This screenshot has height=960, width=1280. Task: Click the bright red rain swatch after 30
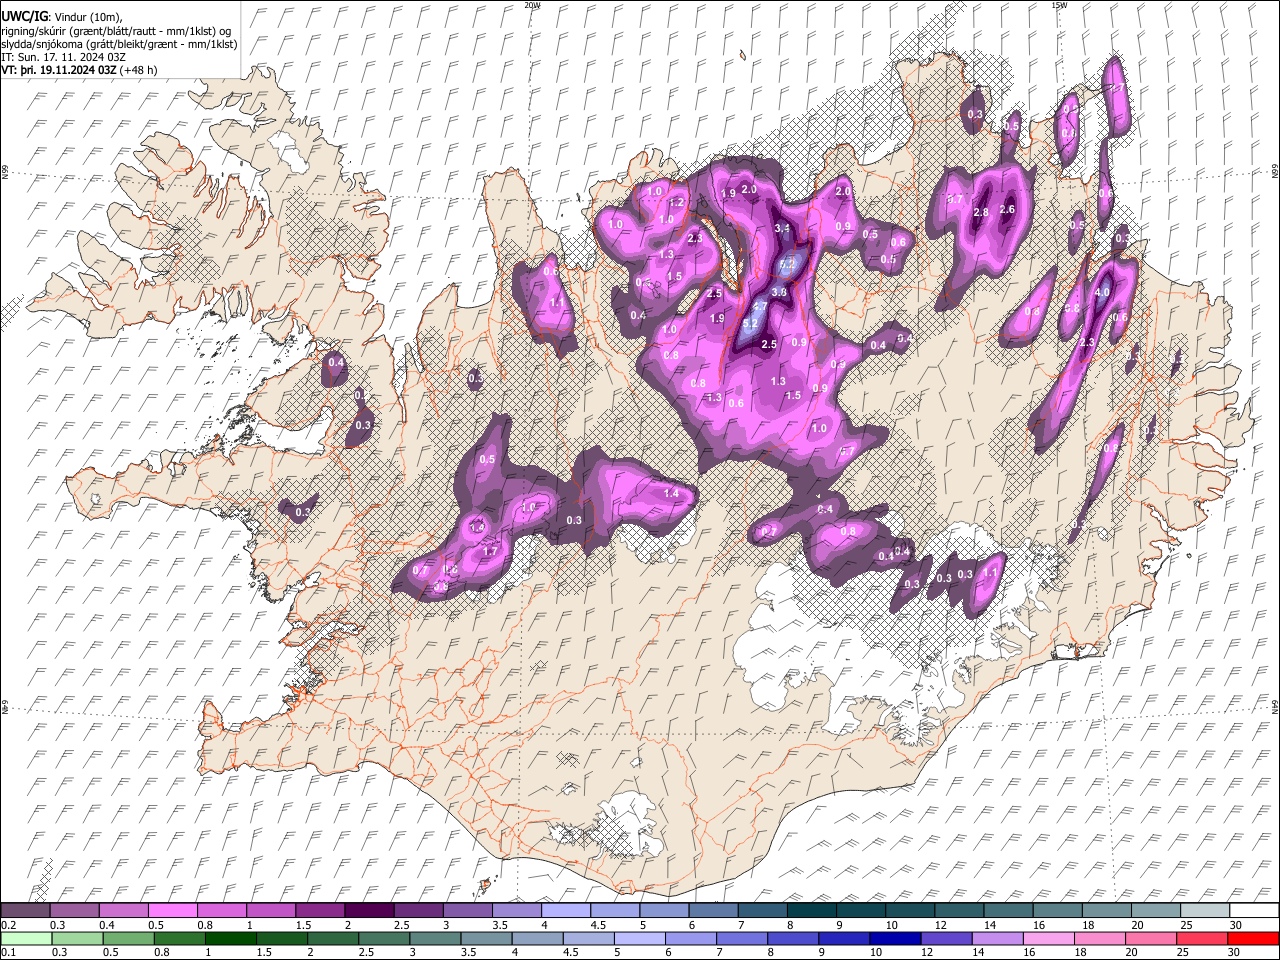(x=1253, y=938)
